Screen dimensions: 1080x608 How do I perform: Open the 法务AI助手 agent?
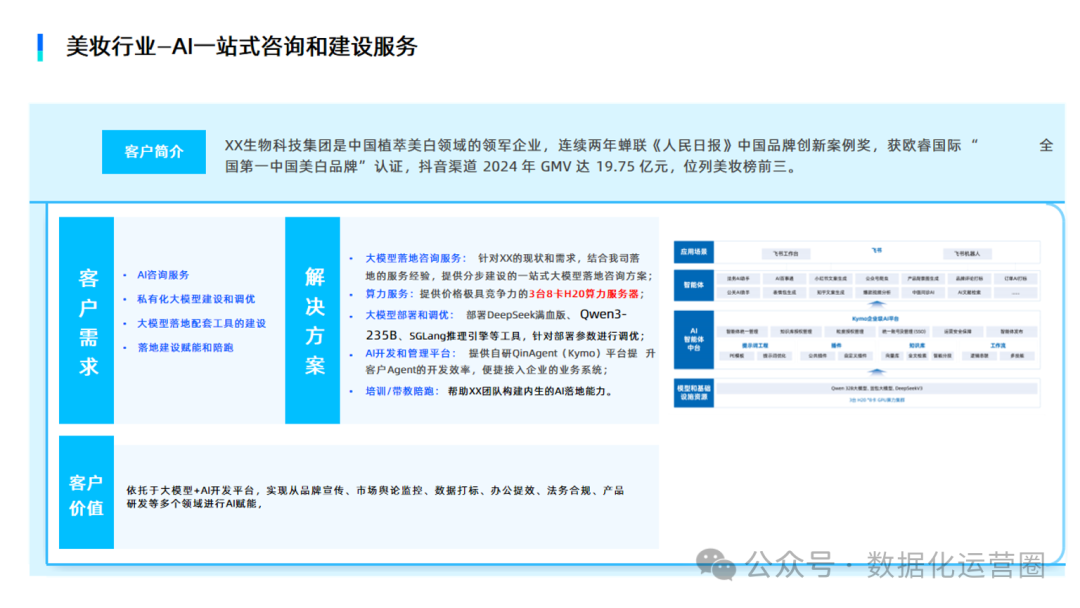click(739, 277)
